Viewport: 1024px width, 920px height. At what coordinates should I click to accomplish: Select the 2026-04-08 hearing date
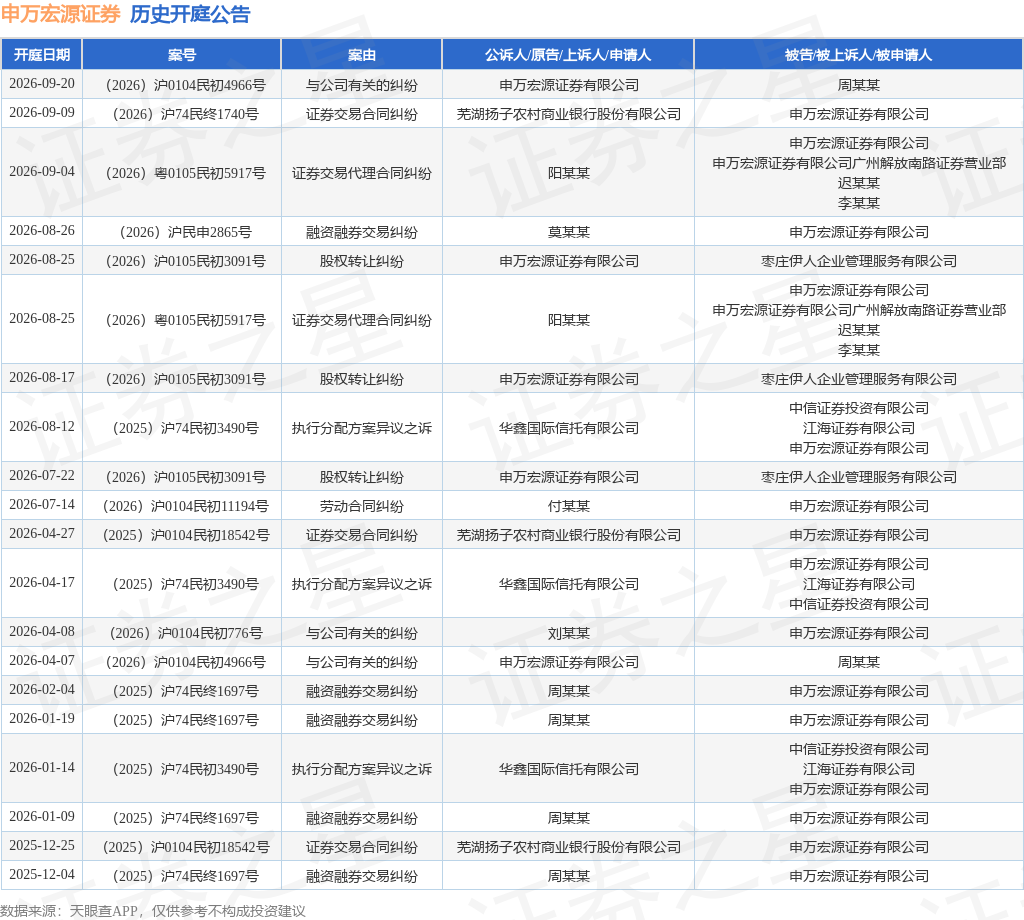42,631
